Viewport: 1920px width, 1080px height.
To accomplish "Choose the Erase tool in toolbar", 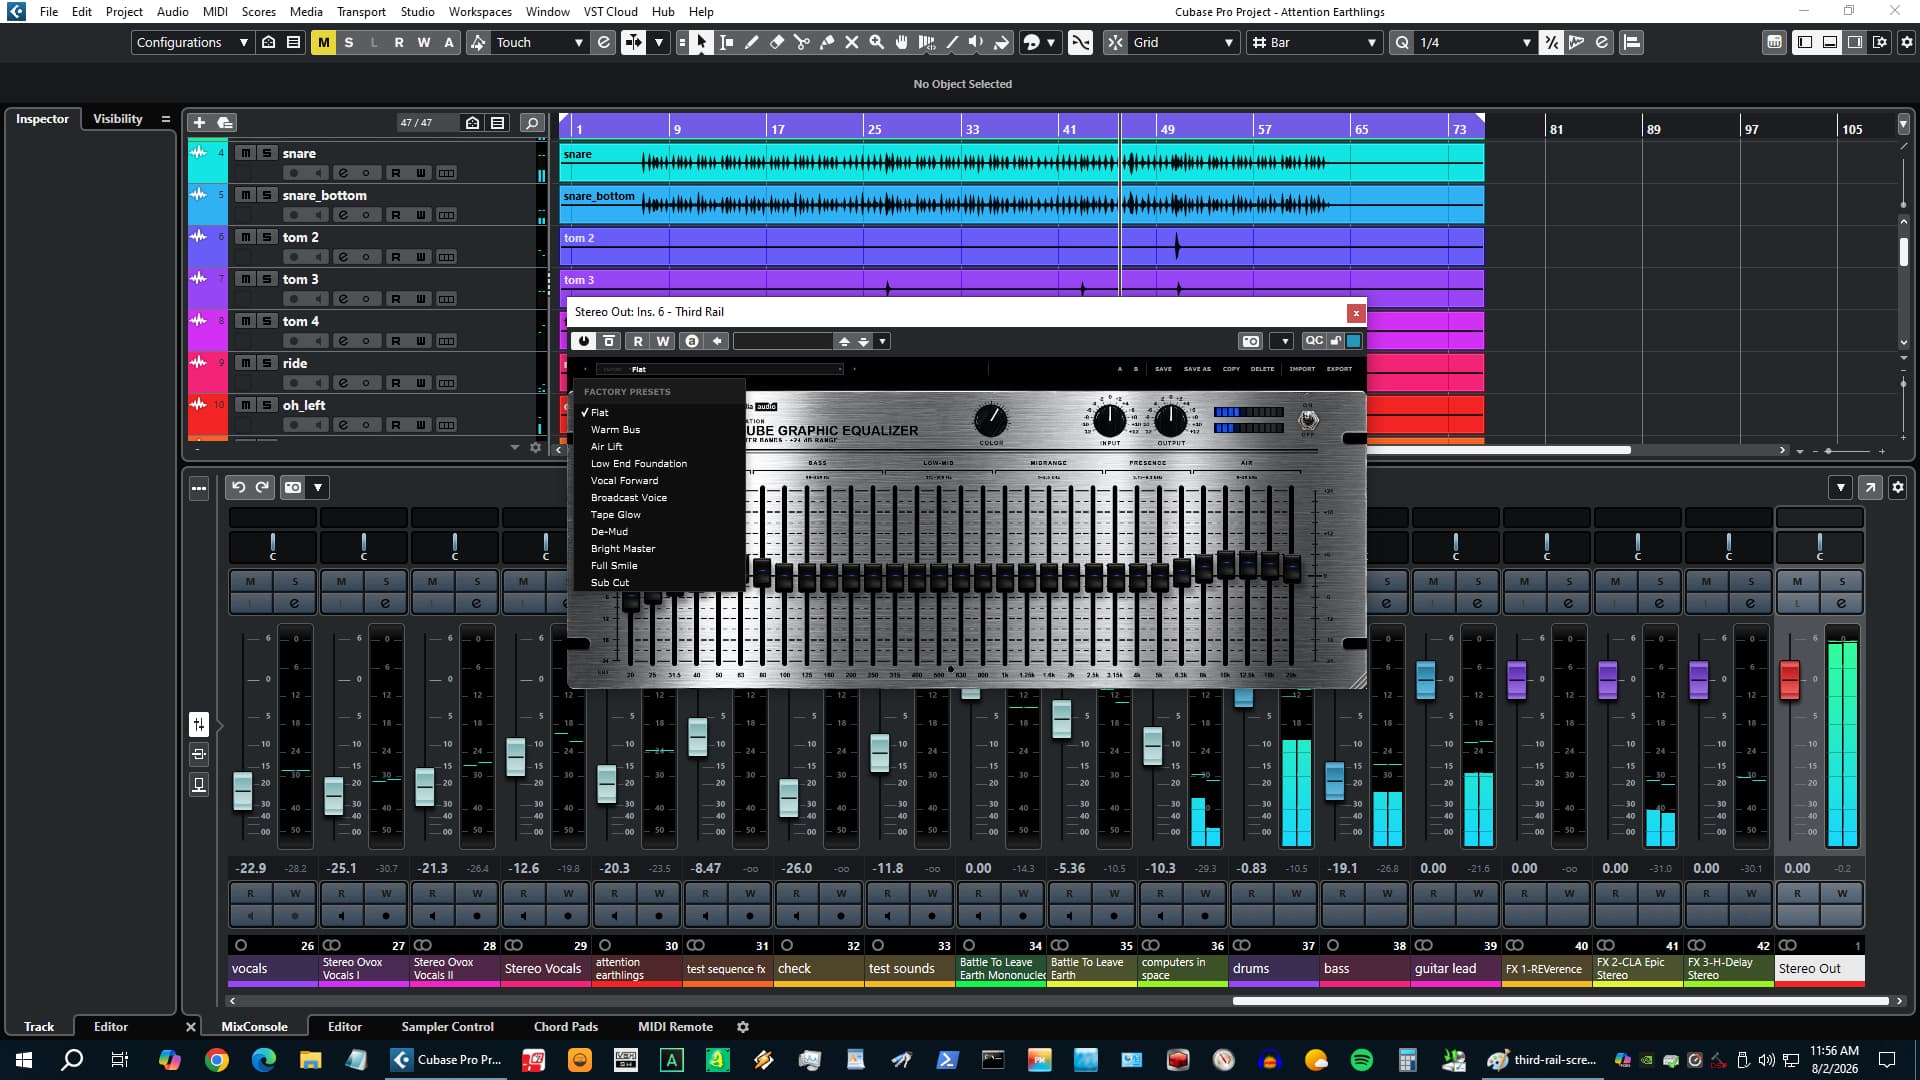I will point(777,42).
